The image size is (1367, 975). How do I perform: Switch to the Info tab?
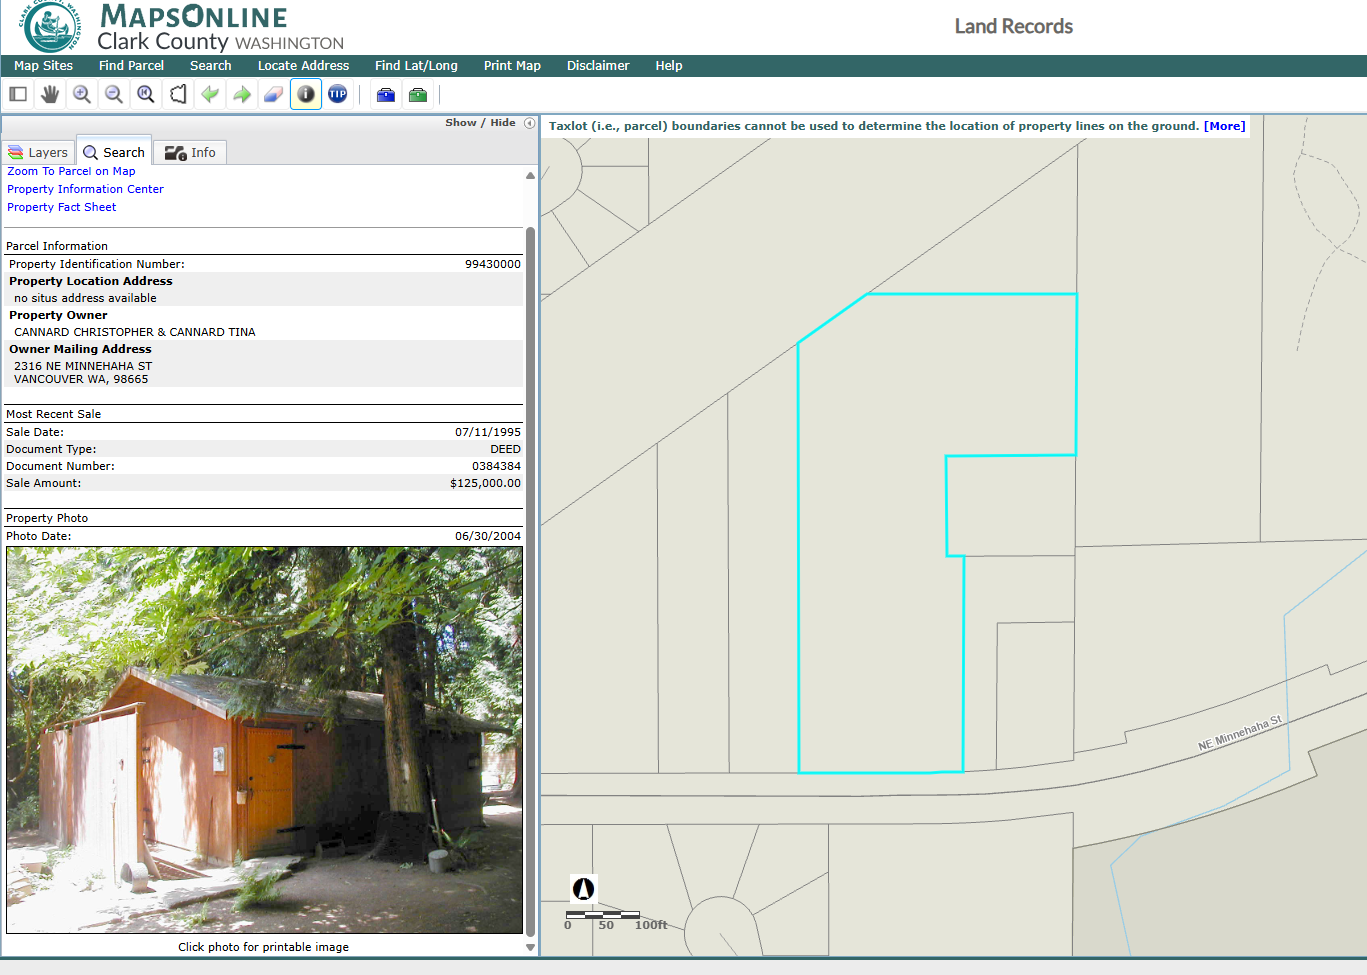[191, 152]
